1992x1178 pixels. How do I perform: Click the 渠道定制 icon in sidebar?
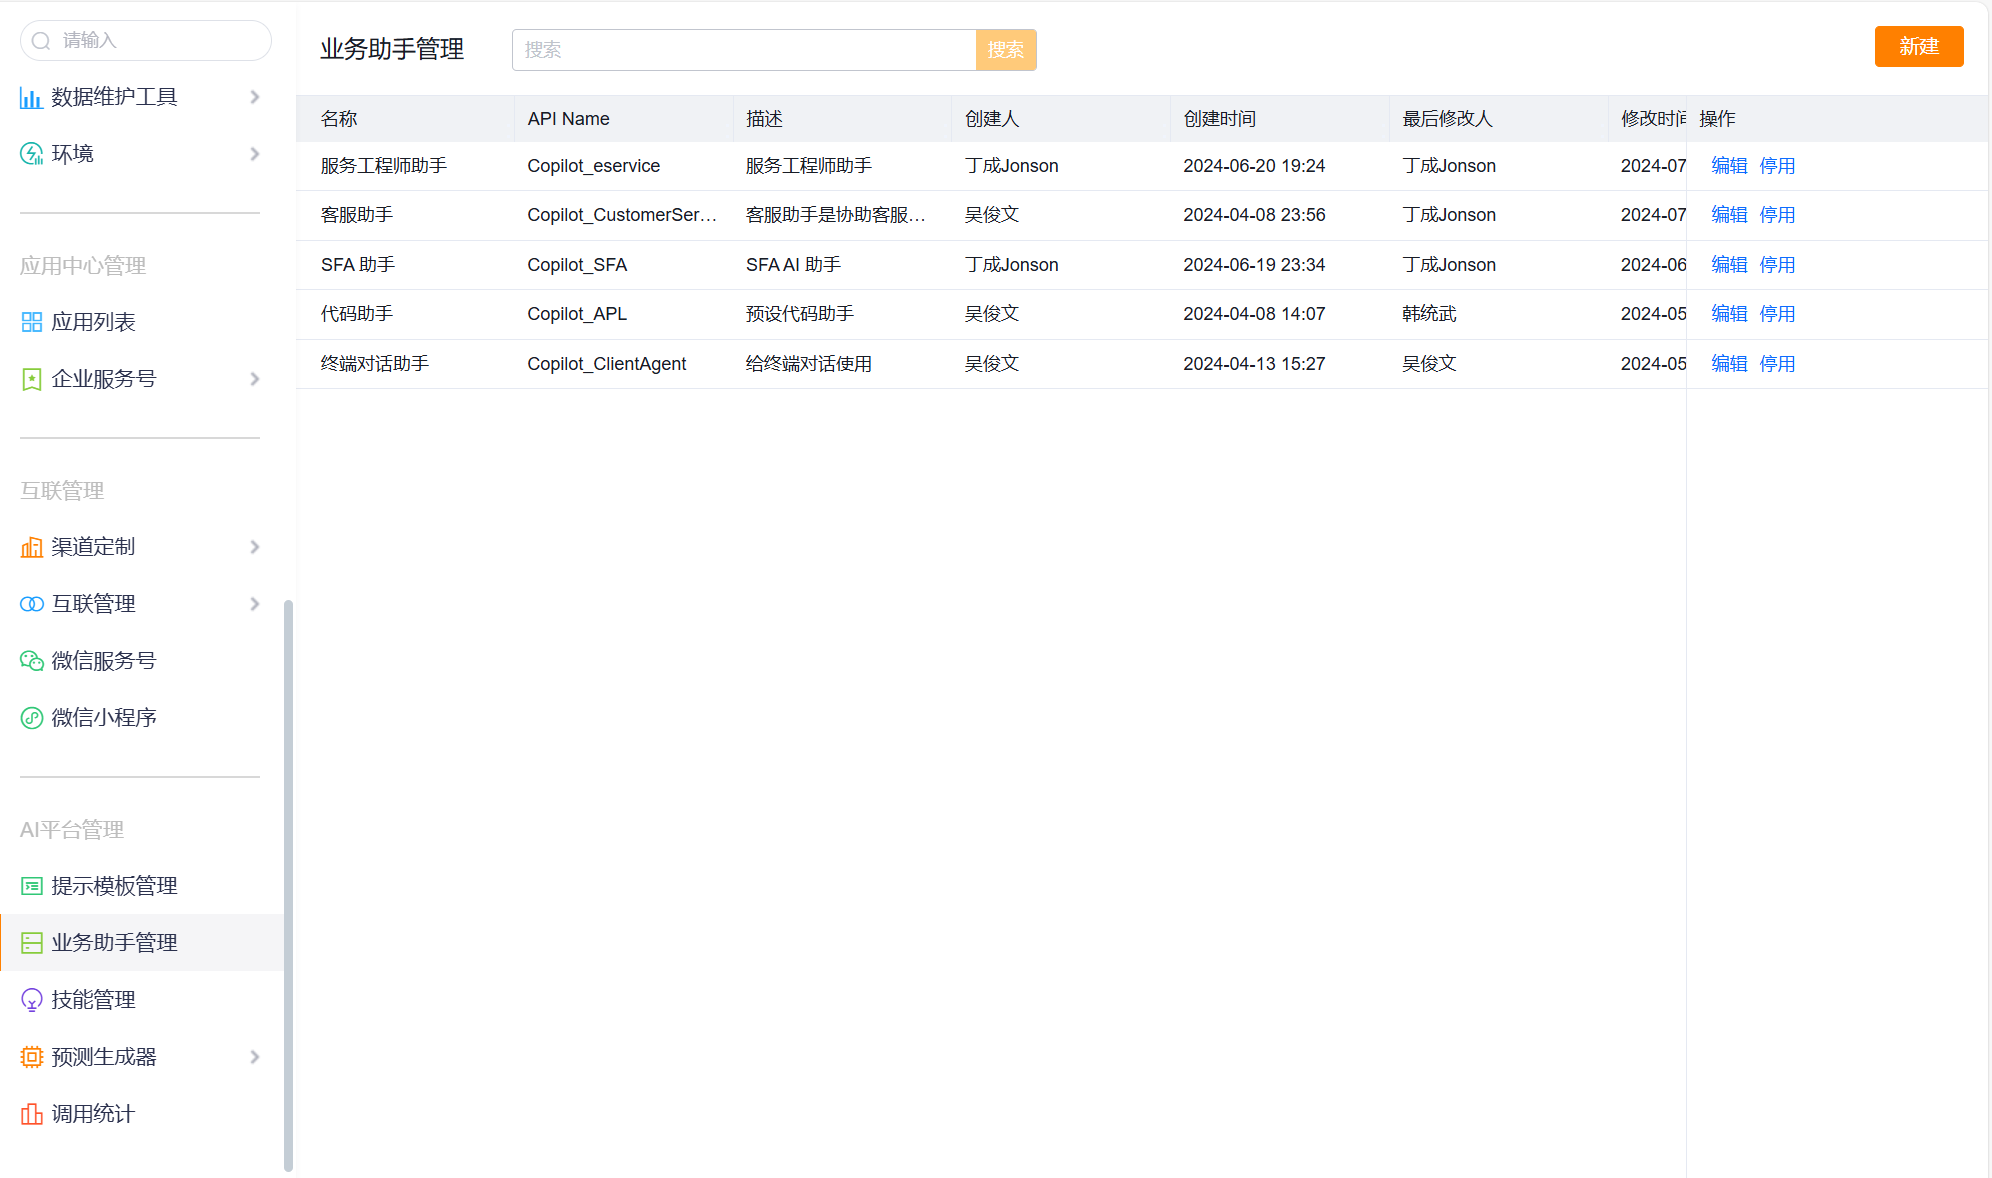[31, 547]
